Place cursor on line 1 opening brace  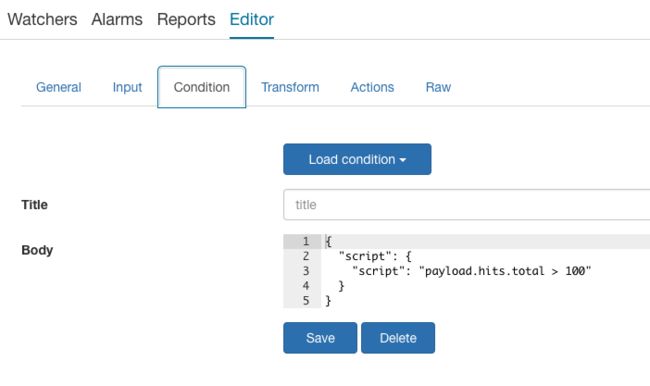tap(328, 241)
